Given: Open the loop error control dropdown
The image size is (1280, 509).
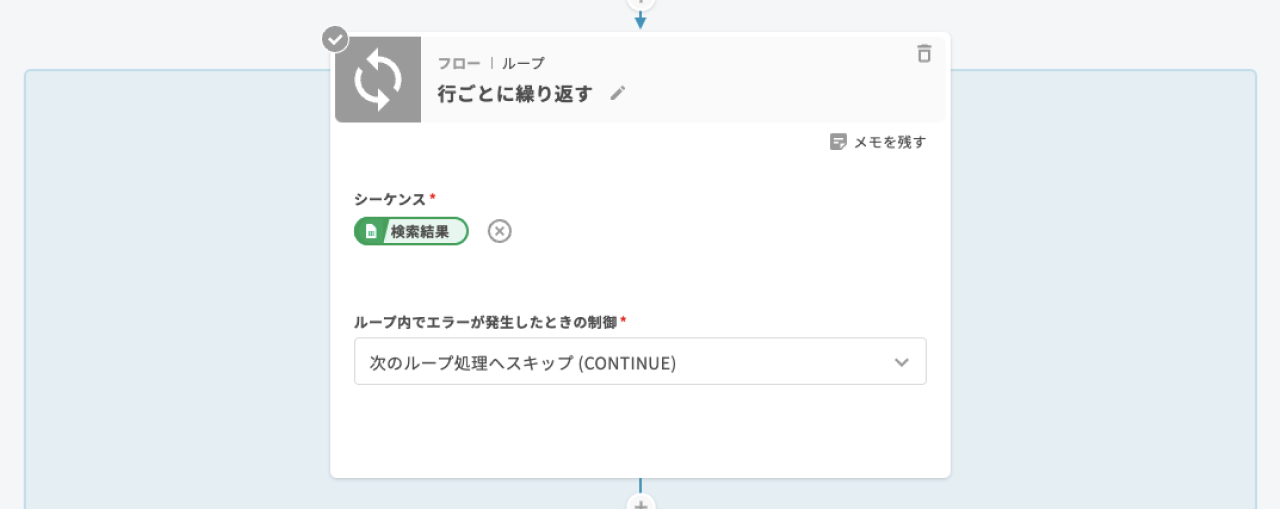Looking at the screenshot, I should pos(640,362).
